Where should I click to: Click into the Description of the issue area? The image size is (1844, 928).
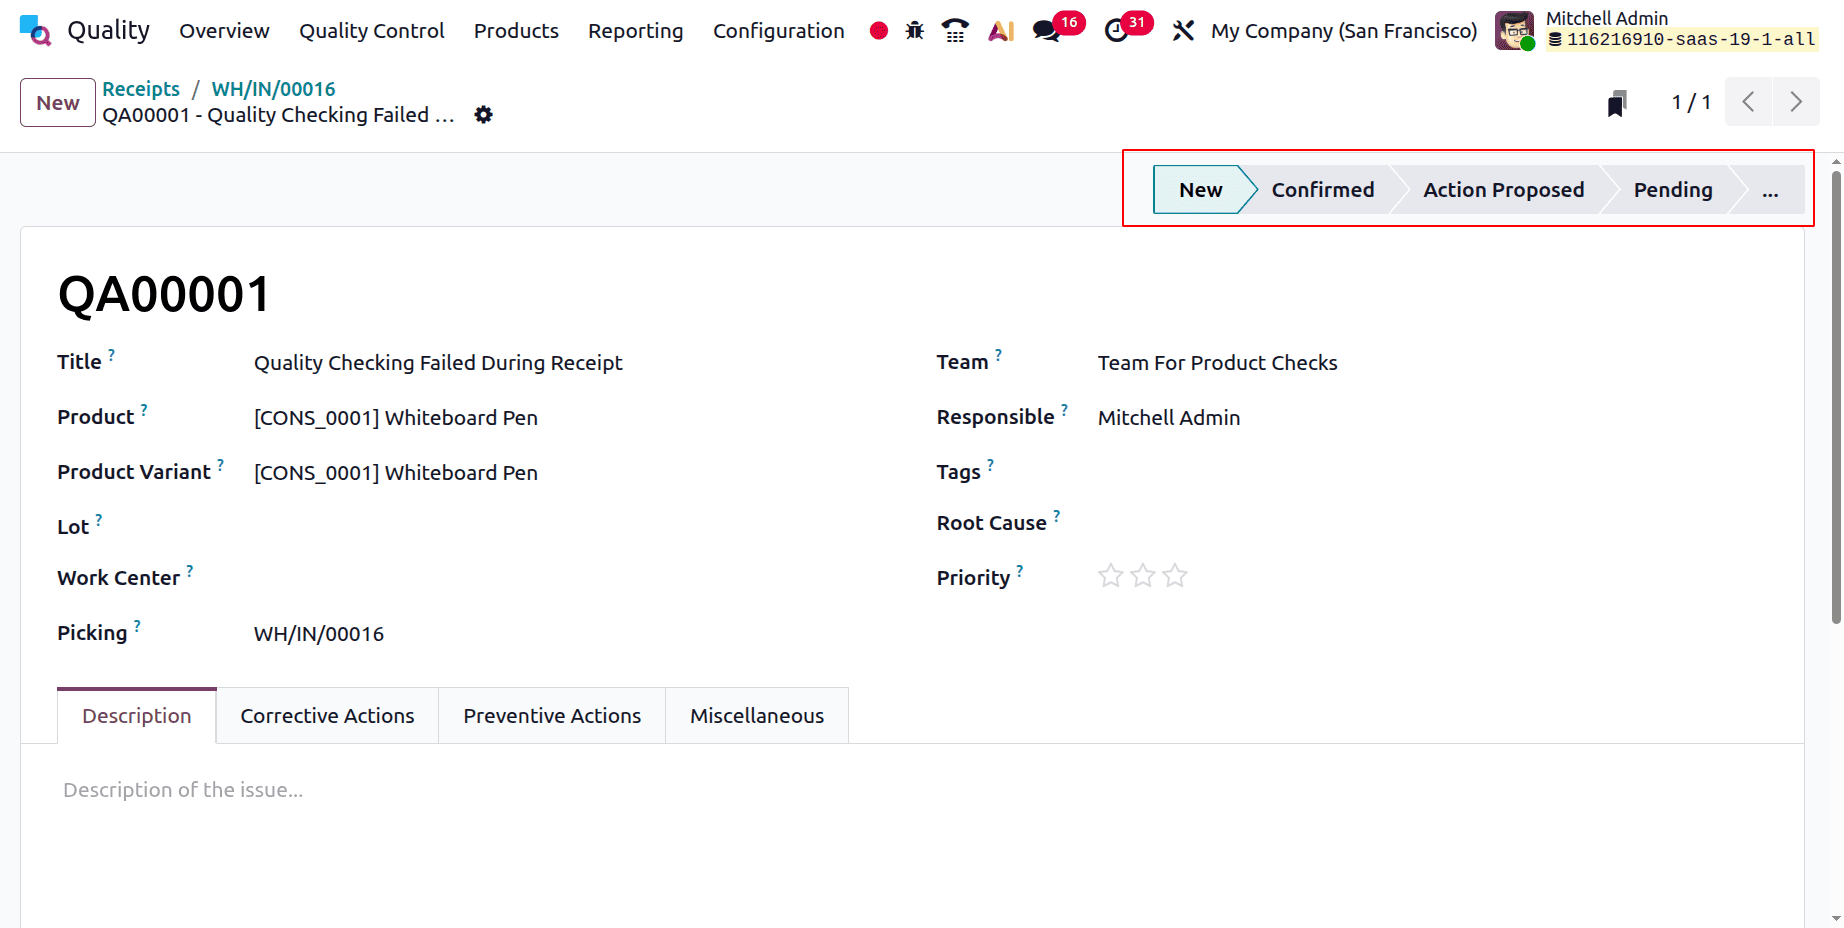[x=912, y=790]
